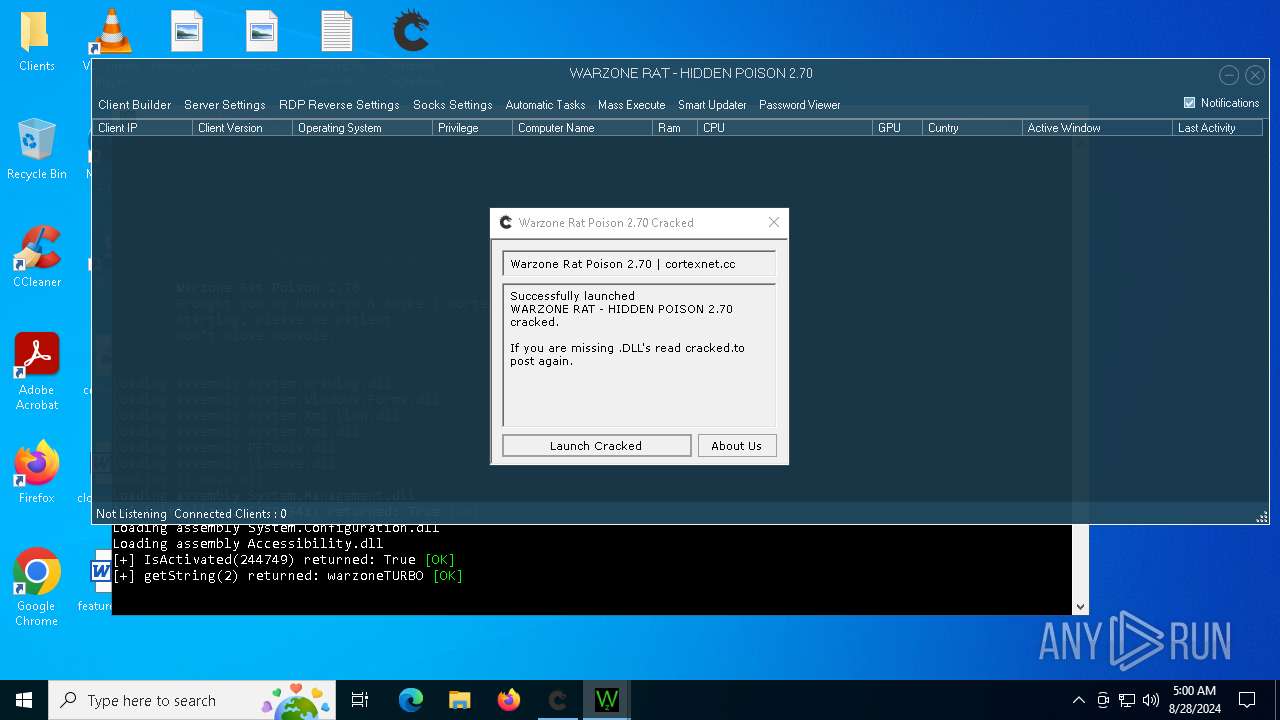Image resolution: width=1280 pixels, height=720 pixels.
Task: Click the 'Successfully launched' message text box
Action: 639,355
